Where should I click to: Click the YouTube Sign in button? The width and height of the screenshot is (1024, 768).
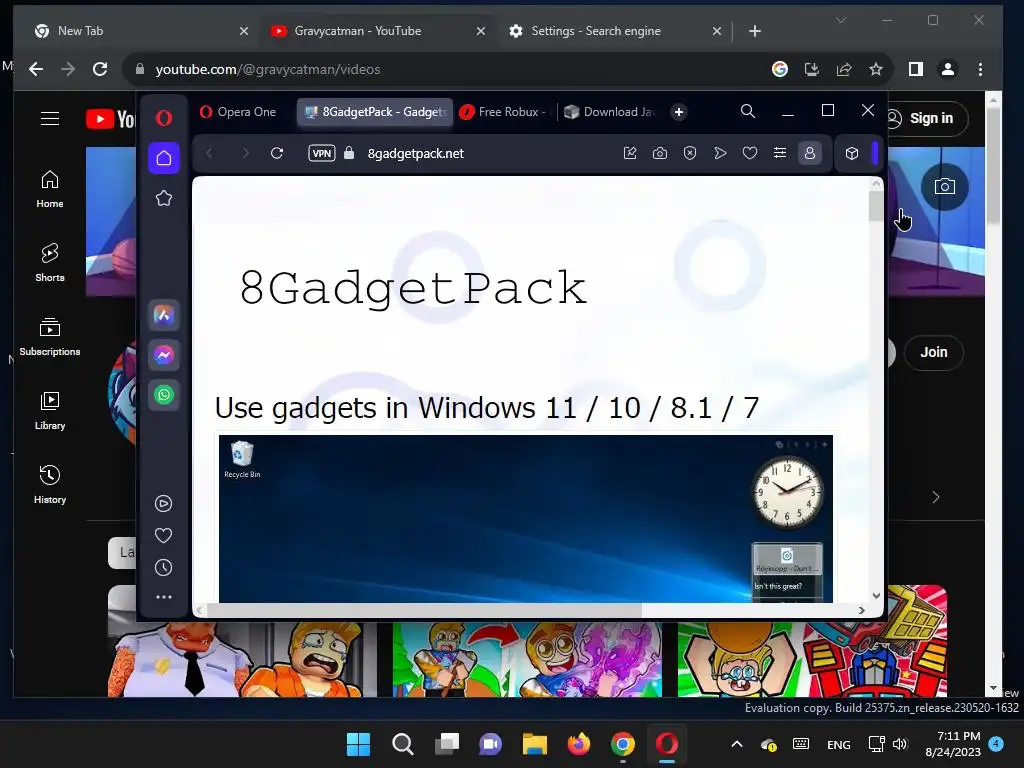click(926, 118)
